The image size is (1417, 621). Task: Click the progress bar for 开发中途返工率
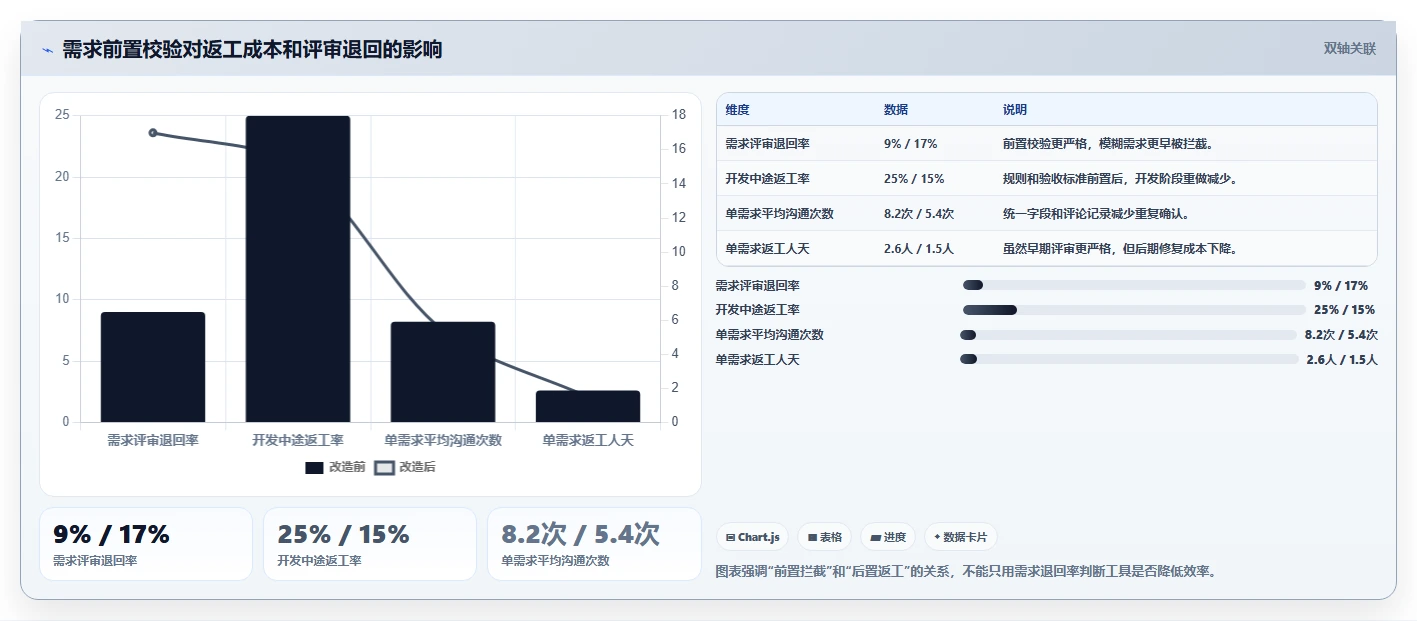[1134, 310]
